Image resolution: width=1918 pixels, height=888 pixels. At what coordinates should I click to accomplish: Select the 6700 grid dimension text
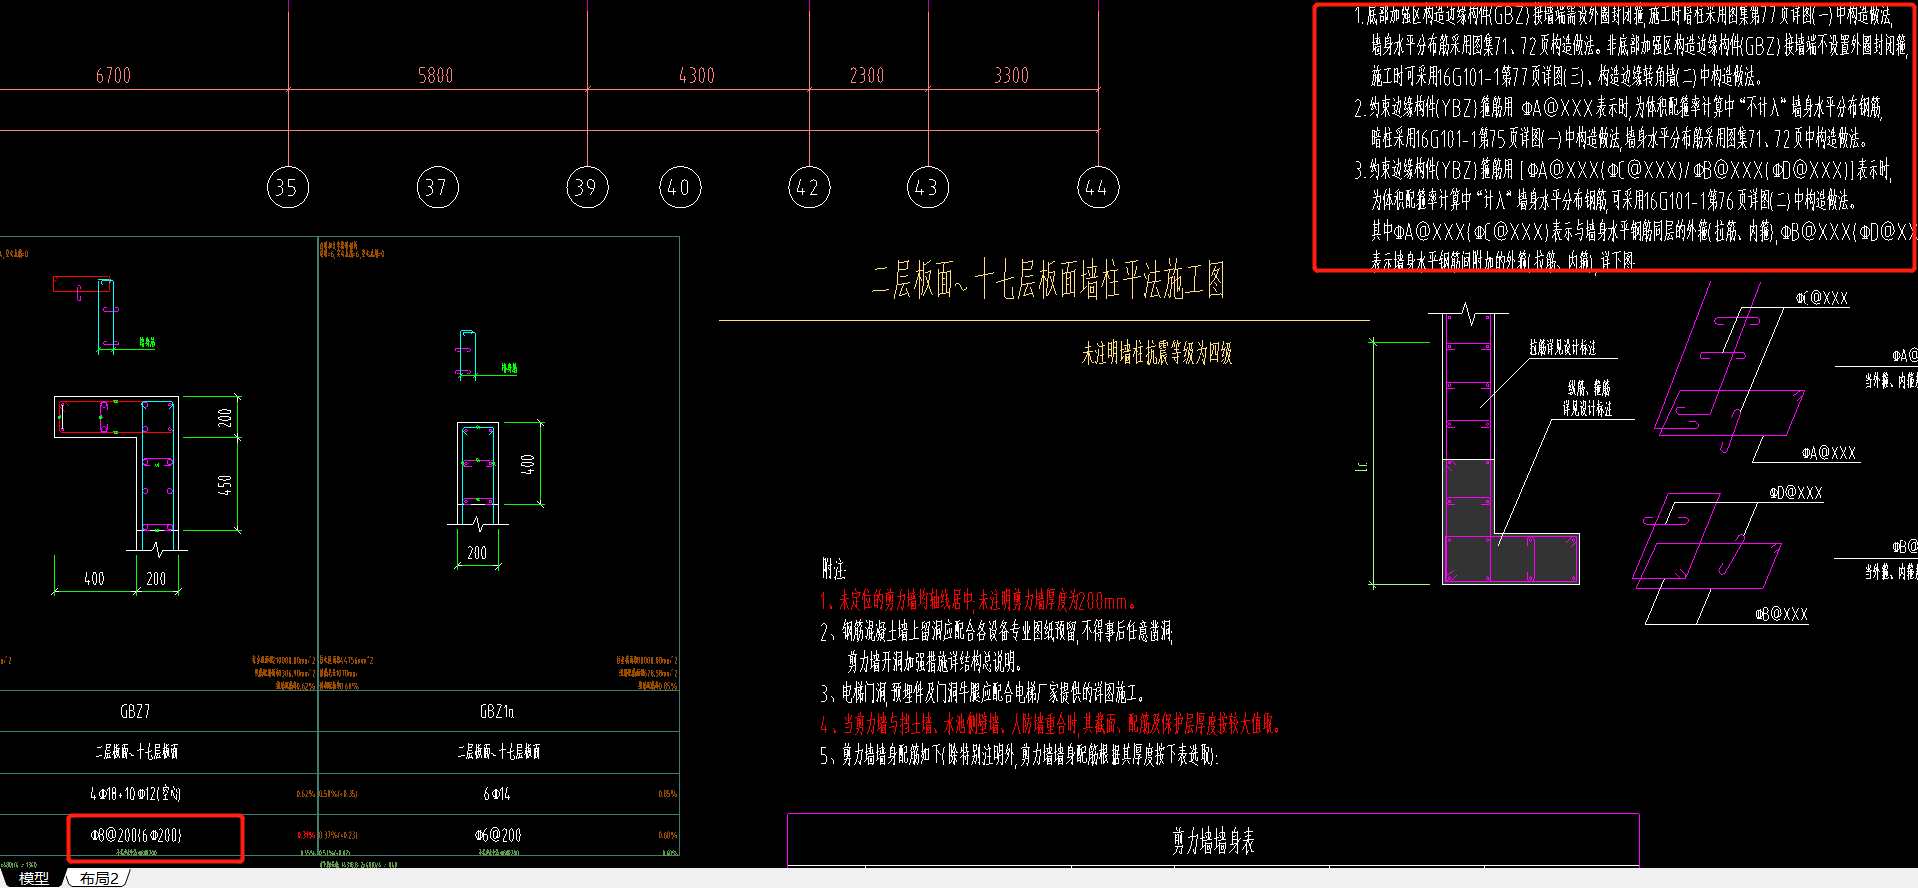click(113, 76)
